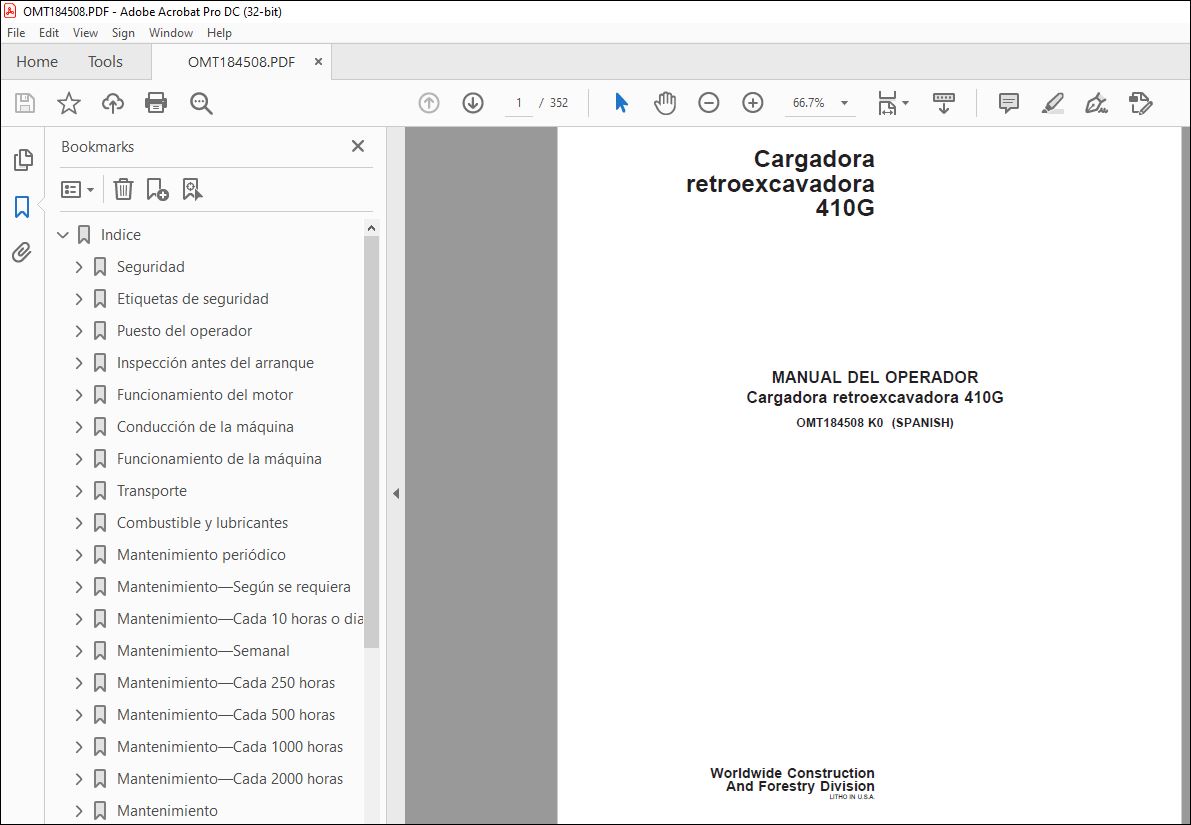Select Mantenimiento—Cada 10 horas bookmark
The width and height of the screenshot is (1191, 825).
(x=240, y=619)
